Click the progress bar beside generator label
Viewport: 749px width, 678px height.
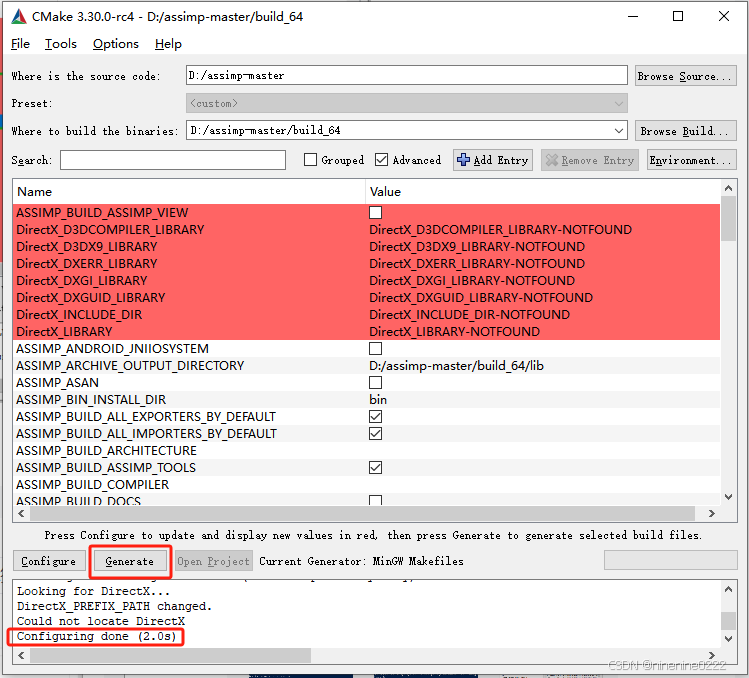tap(670, 560)
